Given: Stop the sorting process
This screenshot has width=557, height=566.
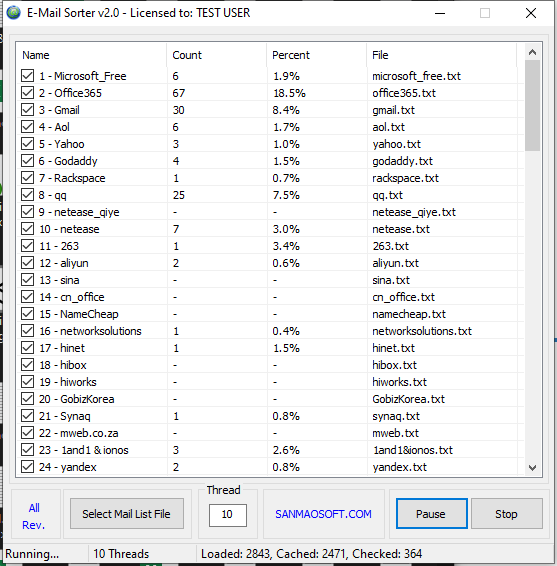Looking at the screenshot, I should pos(506,514).
